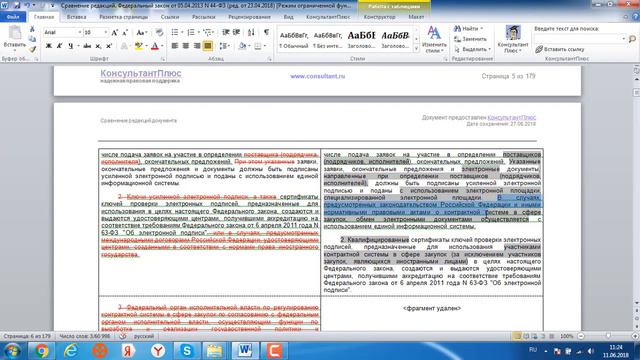
Task: Click the search magnifier icon
Action: click(632, 39)
